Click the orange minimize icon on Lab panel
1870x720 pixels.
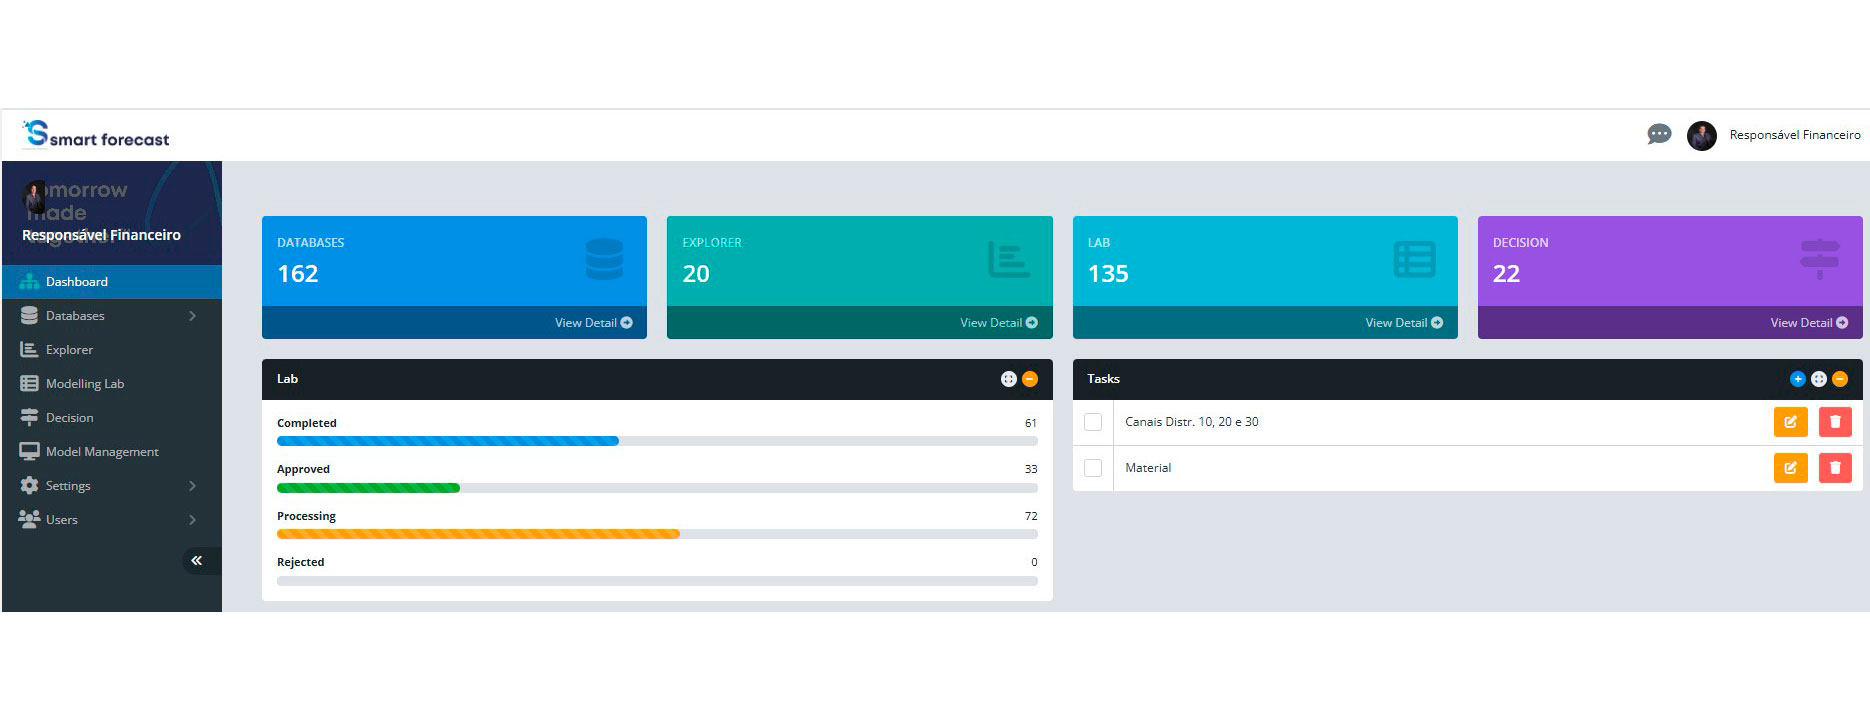tap(1030, 379)
